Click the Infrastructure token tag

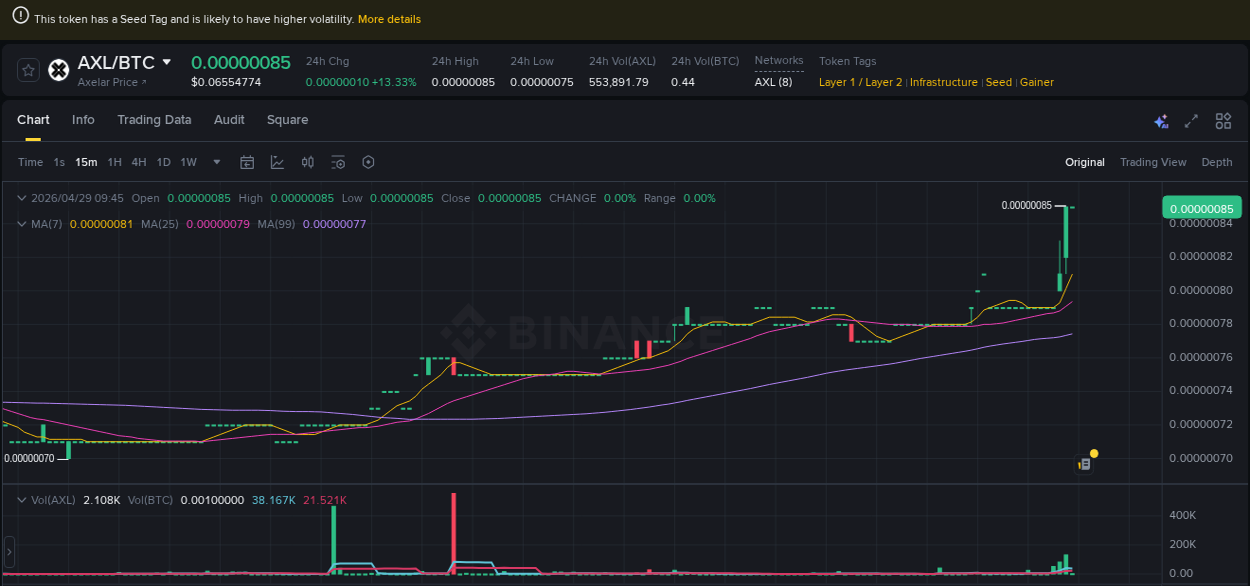(943, 82)
